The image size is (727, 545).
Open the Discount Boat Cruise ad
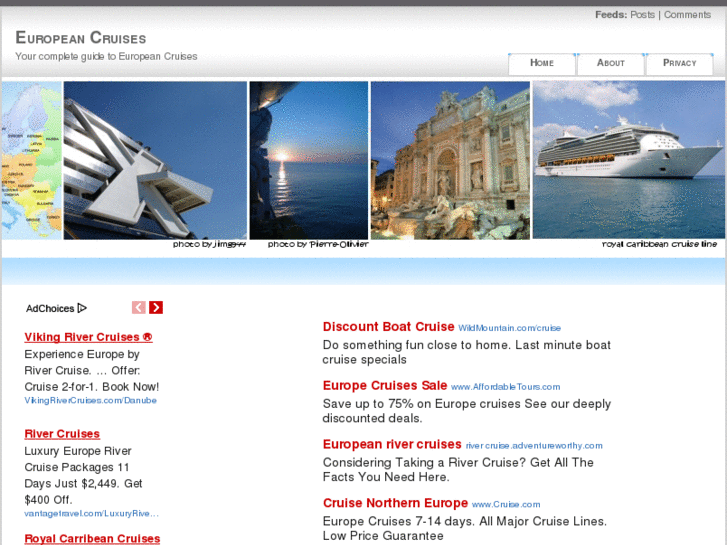pyautogui.click(x=389, y=327)
